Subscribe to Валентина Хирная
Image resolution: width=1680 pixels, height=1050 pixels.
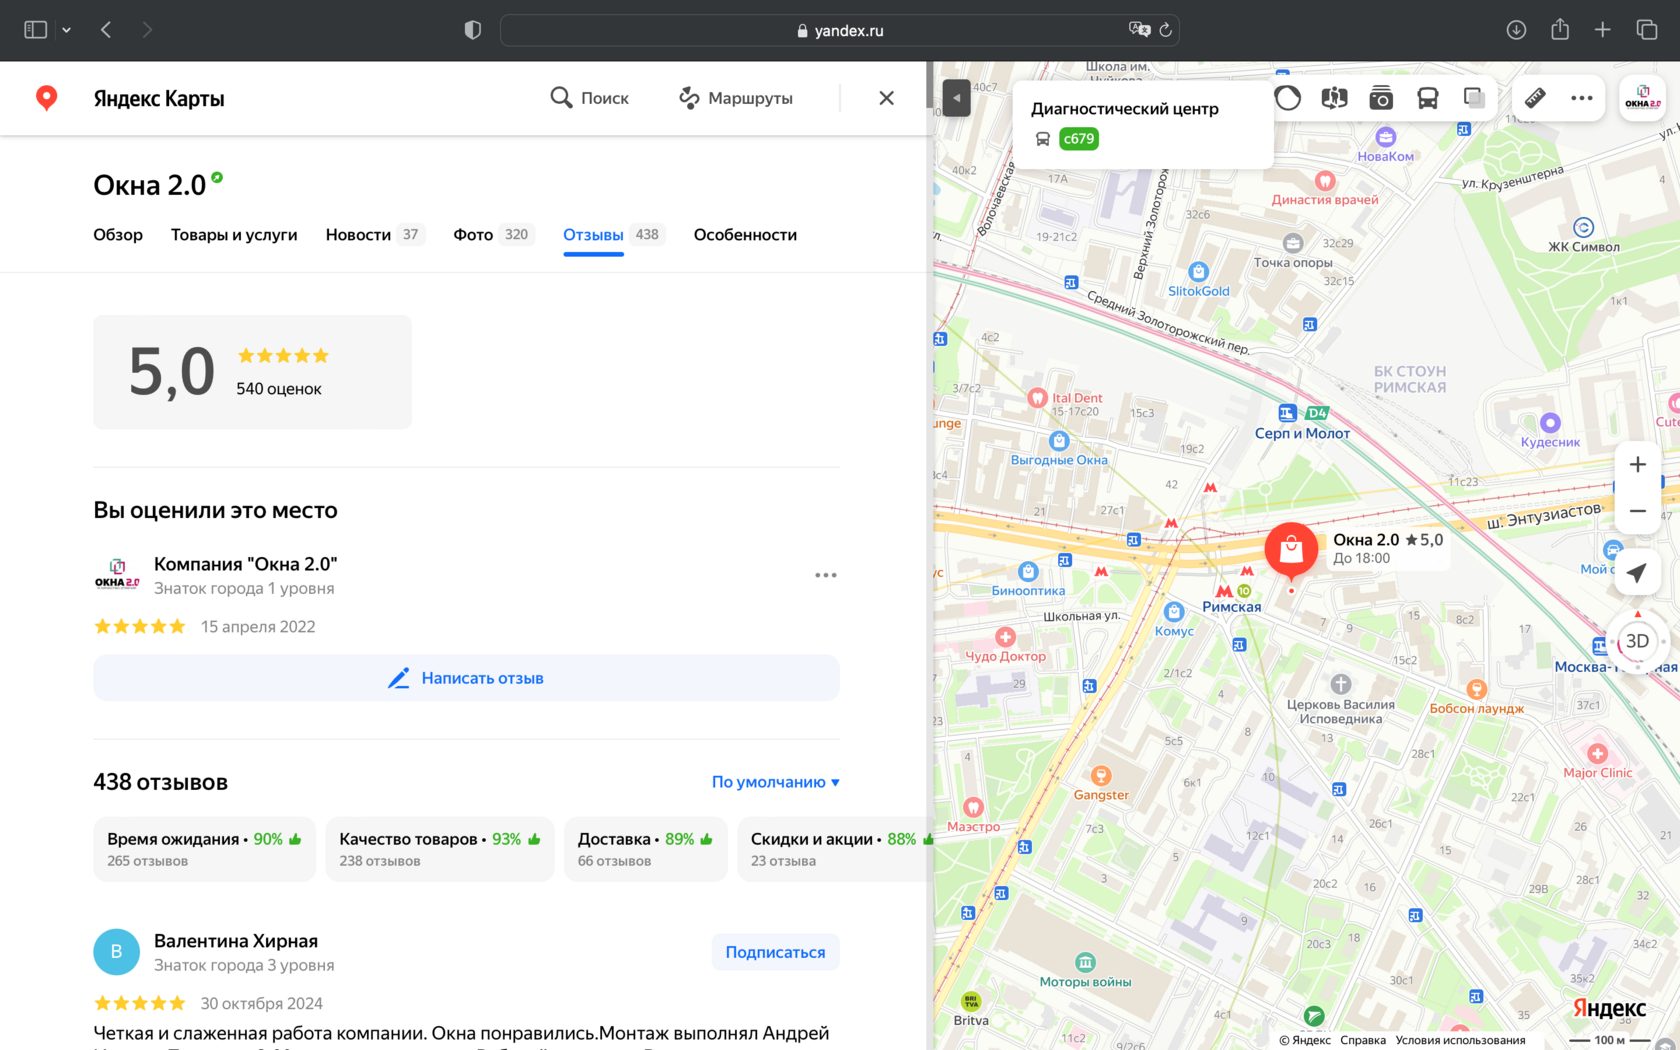776,952
